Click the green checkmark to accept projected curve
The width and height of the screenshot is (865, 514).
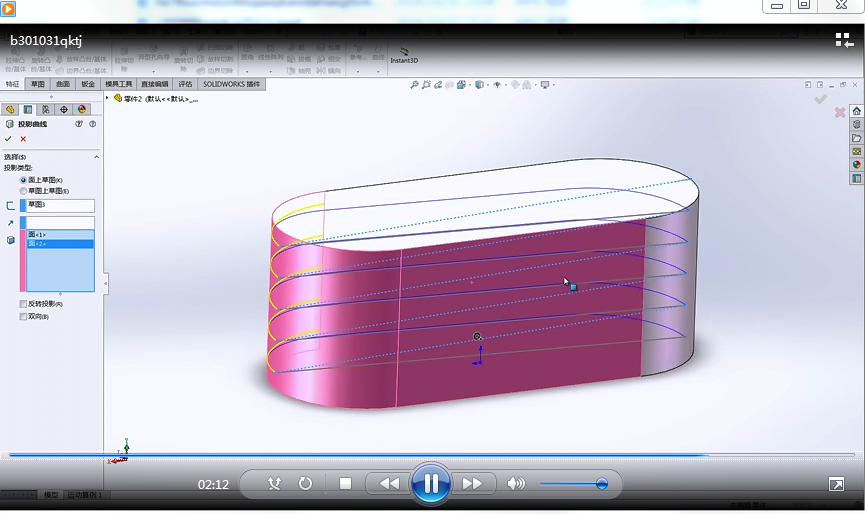tap(8, 139)
